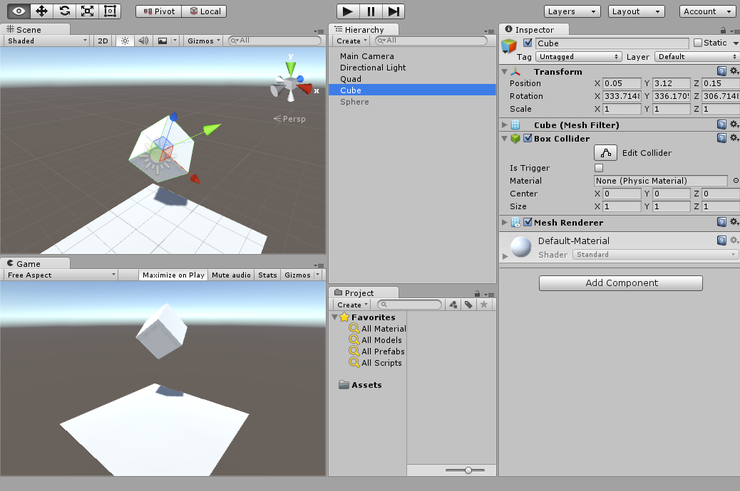Toggle Cube active checkbox

pos(528,42)
